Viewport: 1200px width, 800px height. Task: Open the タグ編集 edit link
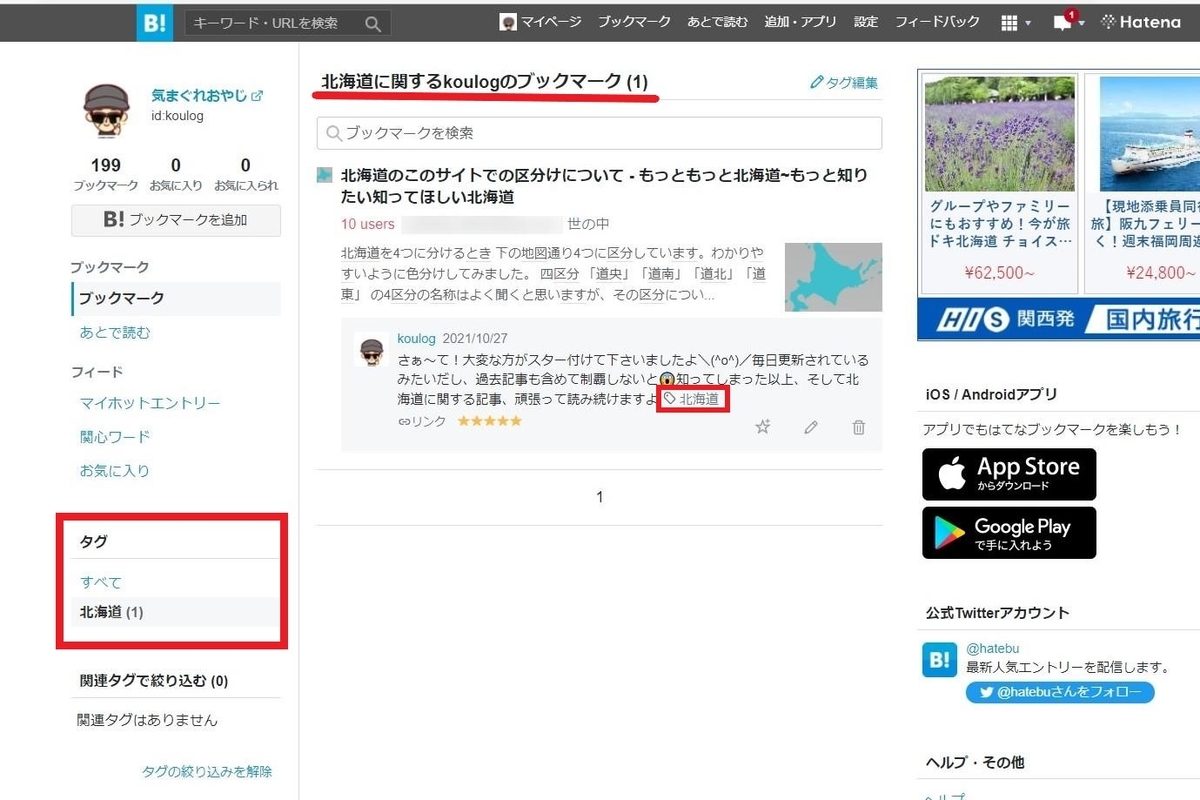845,83
